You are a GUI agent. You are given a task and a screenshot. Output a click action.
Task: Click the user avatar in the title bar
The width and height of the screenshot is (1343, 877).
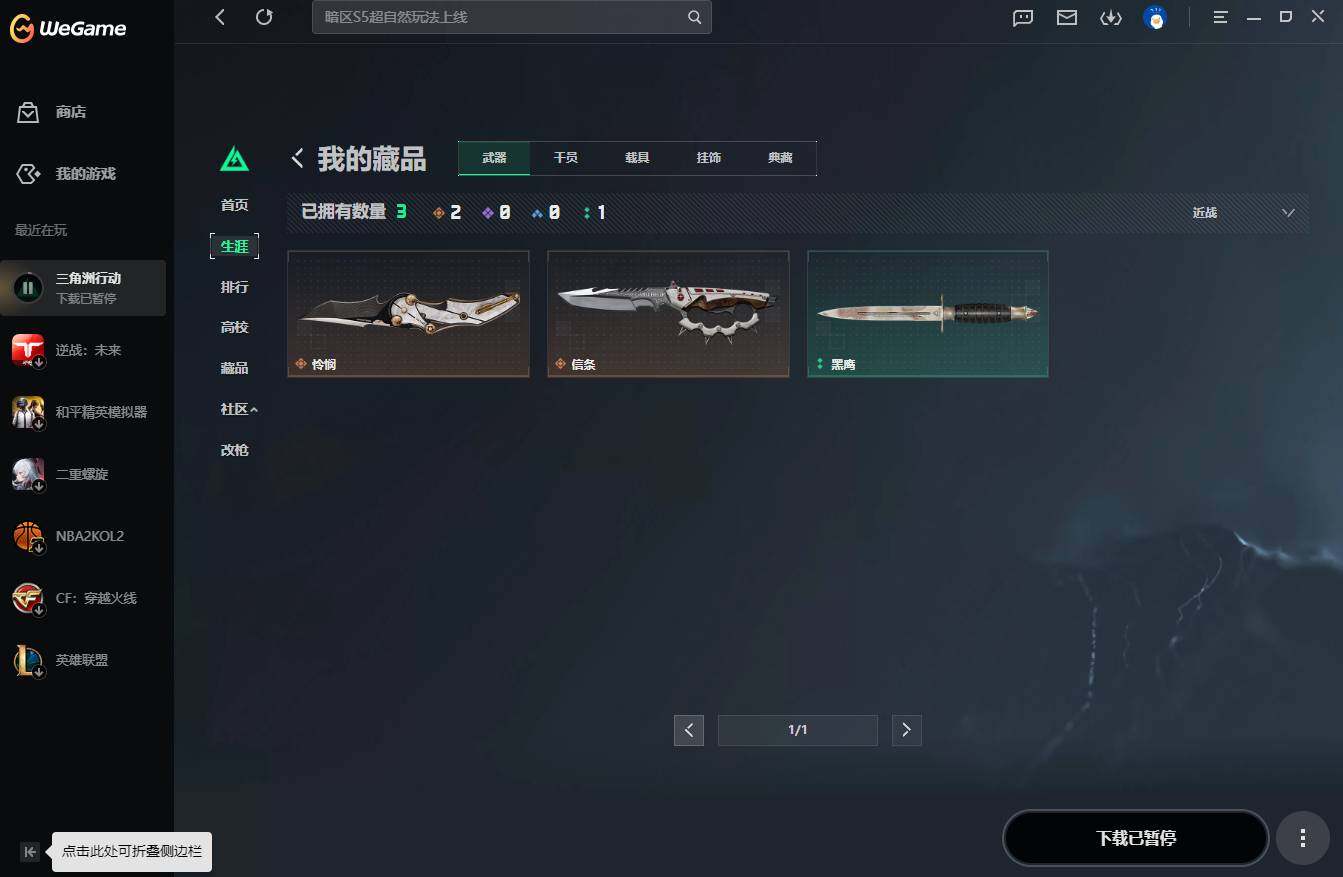1155,17
